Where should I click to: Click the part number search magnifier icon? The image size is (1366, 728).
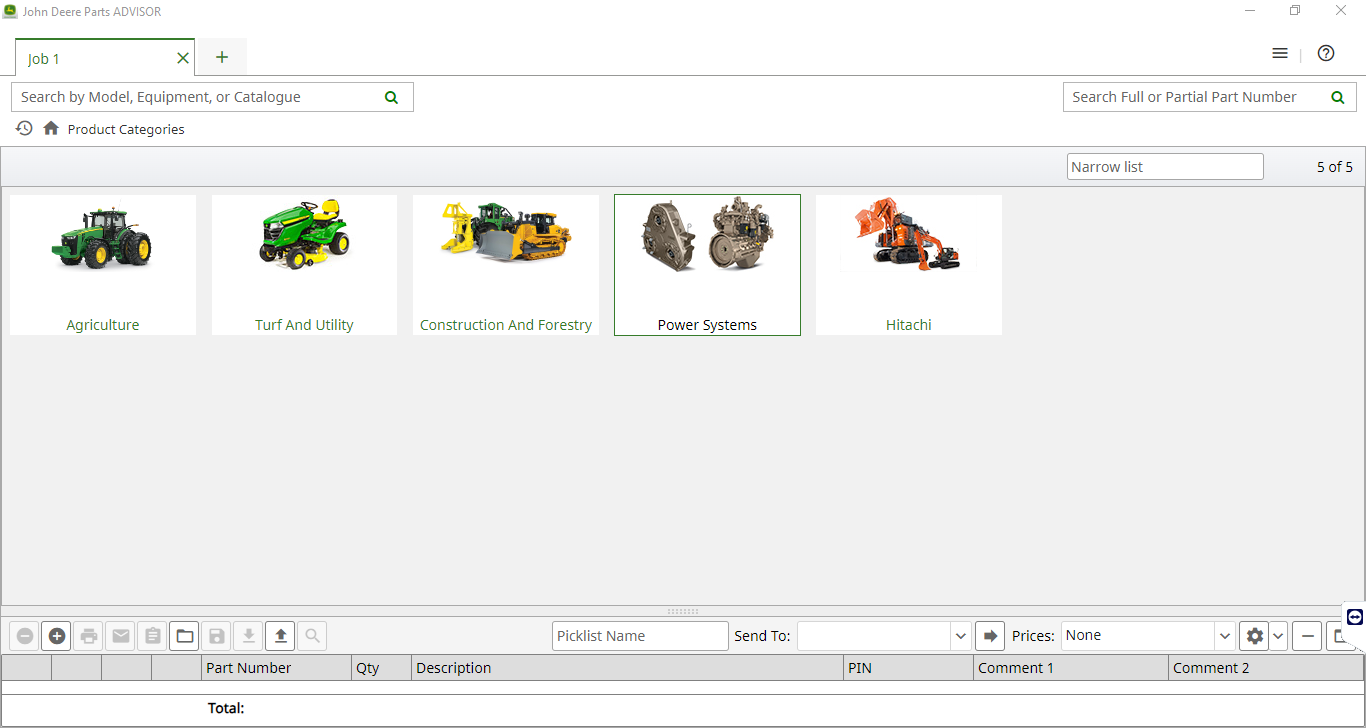tap(1337, 97)
